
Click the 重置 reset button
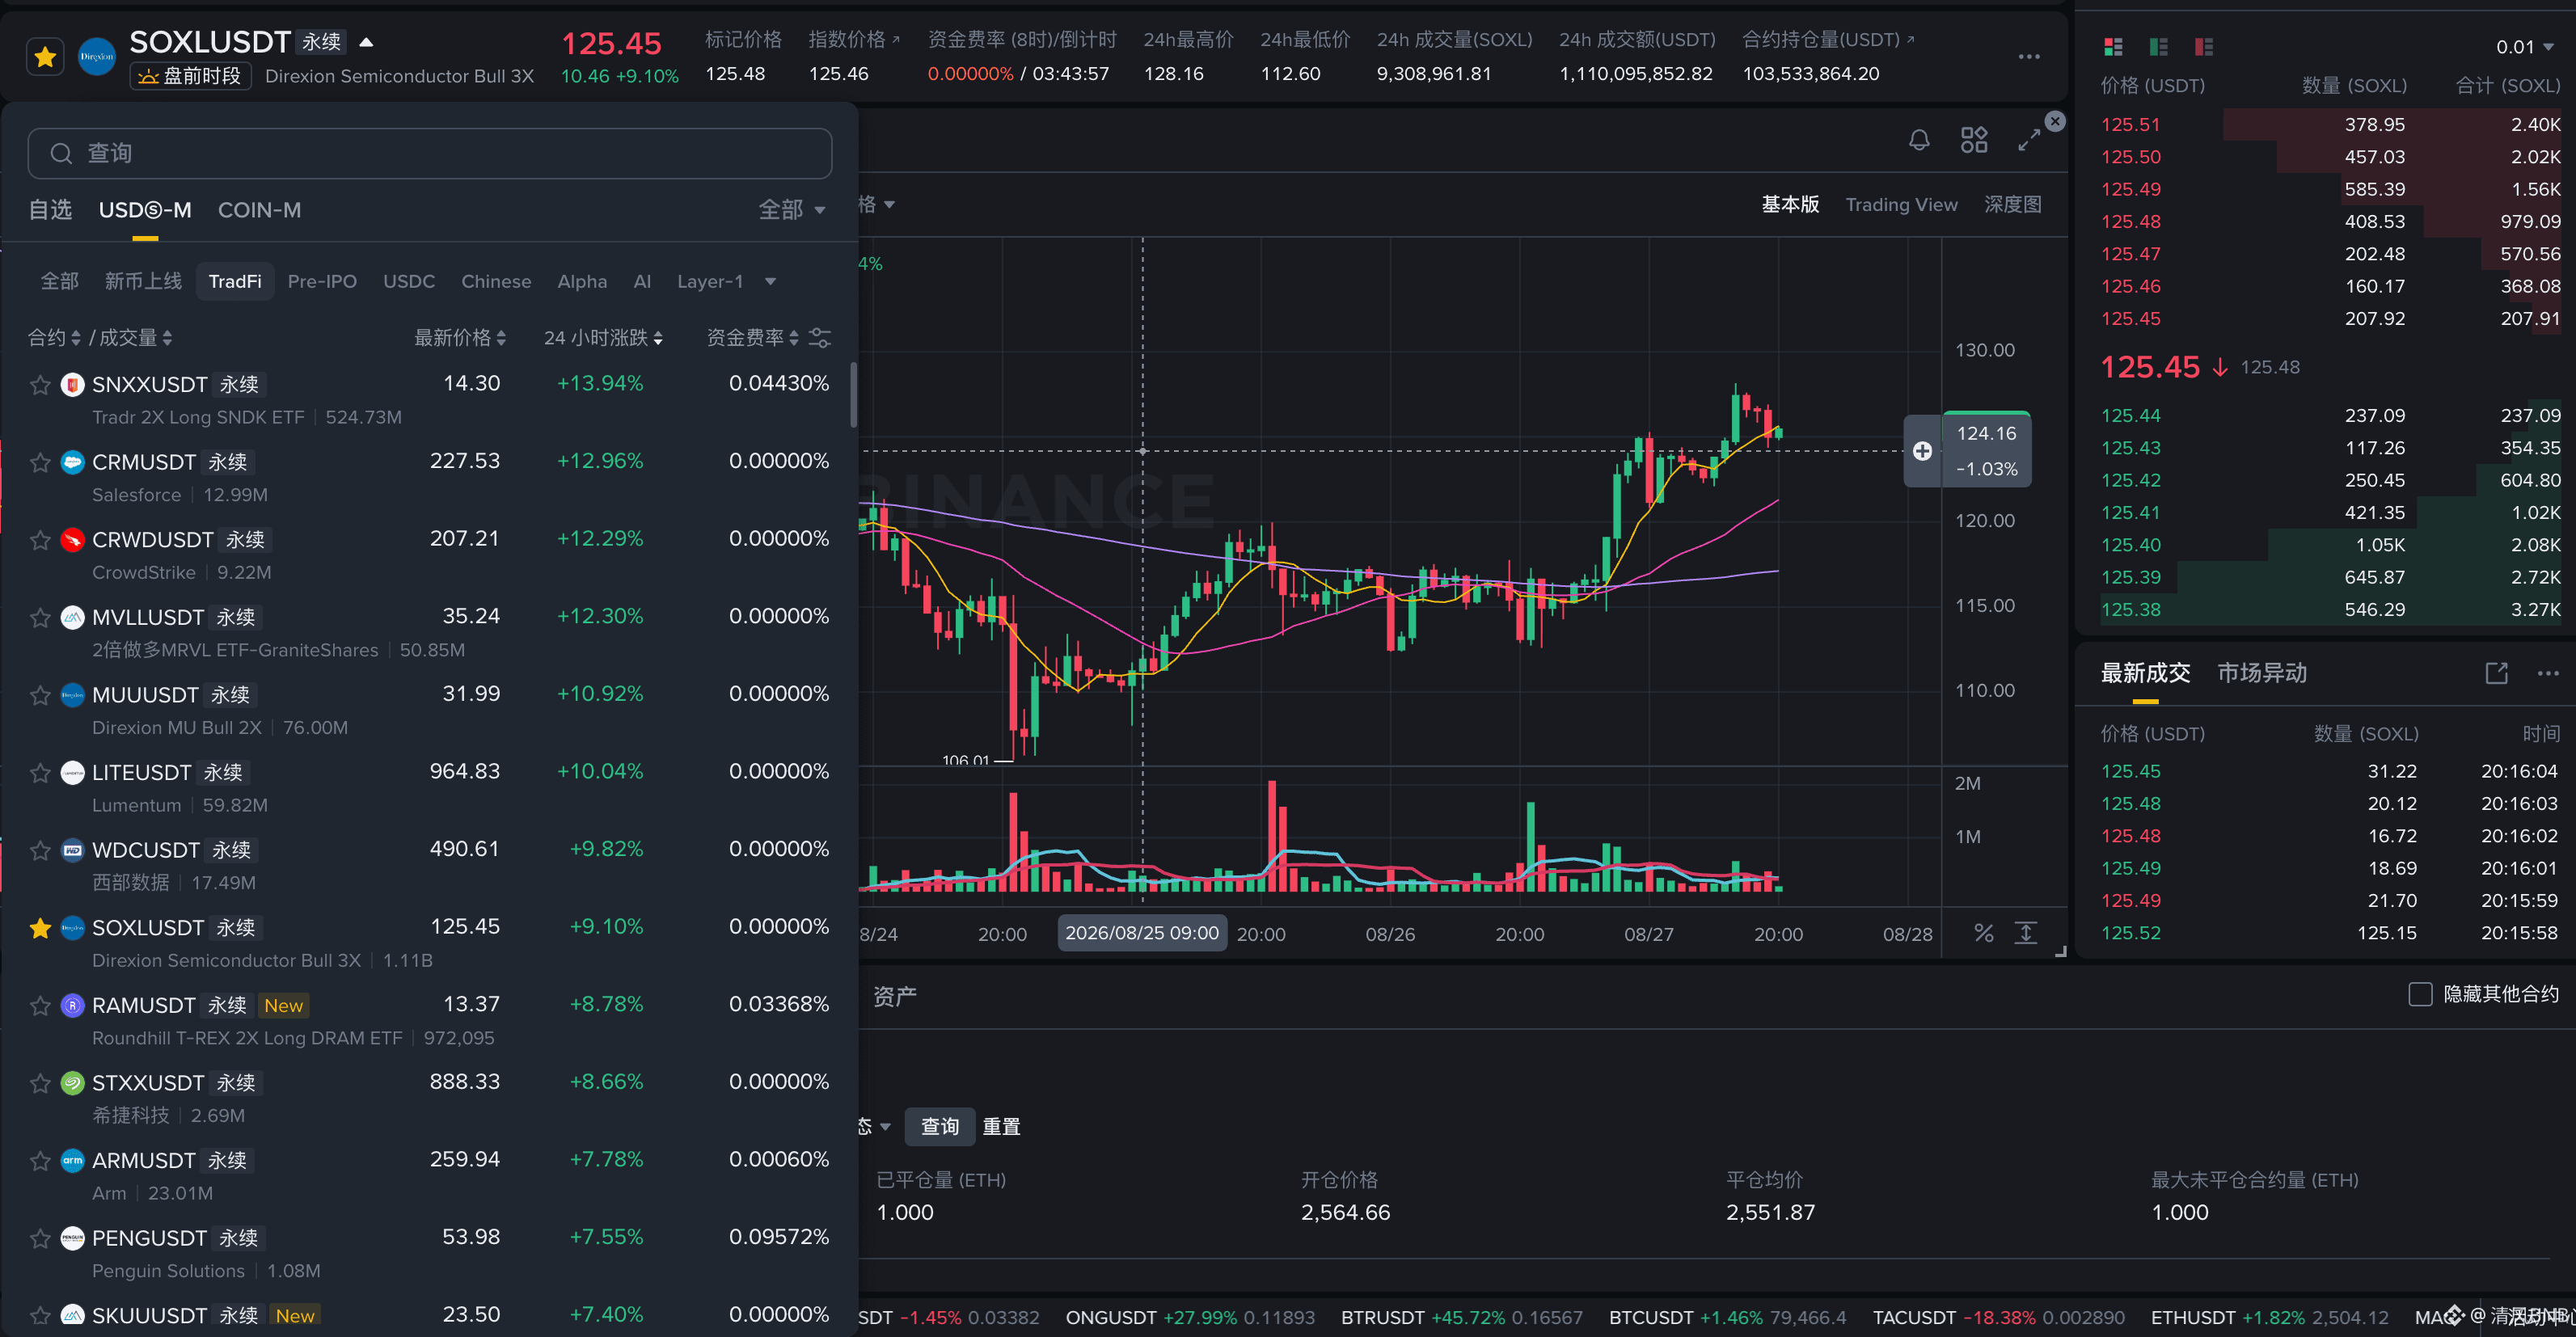1001,1127
